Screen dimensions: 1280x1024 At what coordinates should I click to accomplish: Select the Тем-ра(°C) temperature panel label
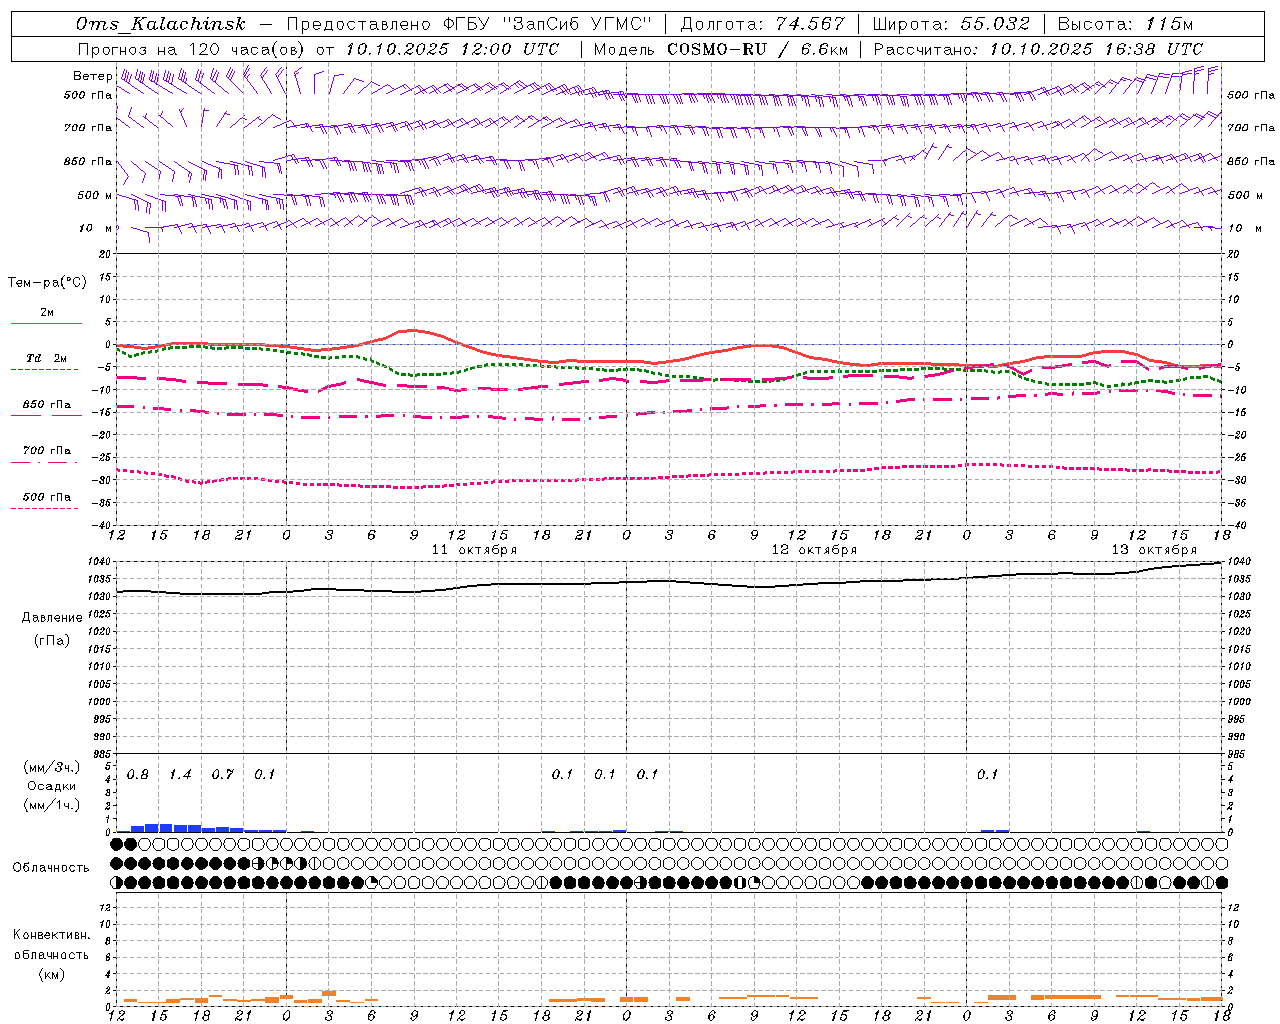click(x=47, y=283)
